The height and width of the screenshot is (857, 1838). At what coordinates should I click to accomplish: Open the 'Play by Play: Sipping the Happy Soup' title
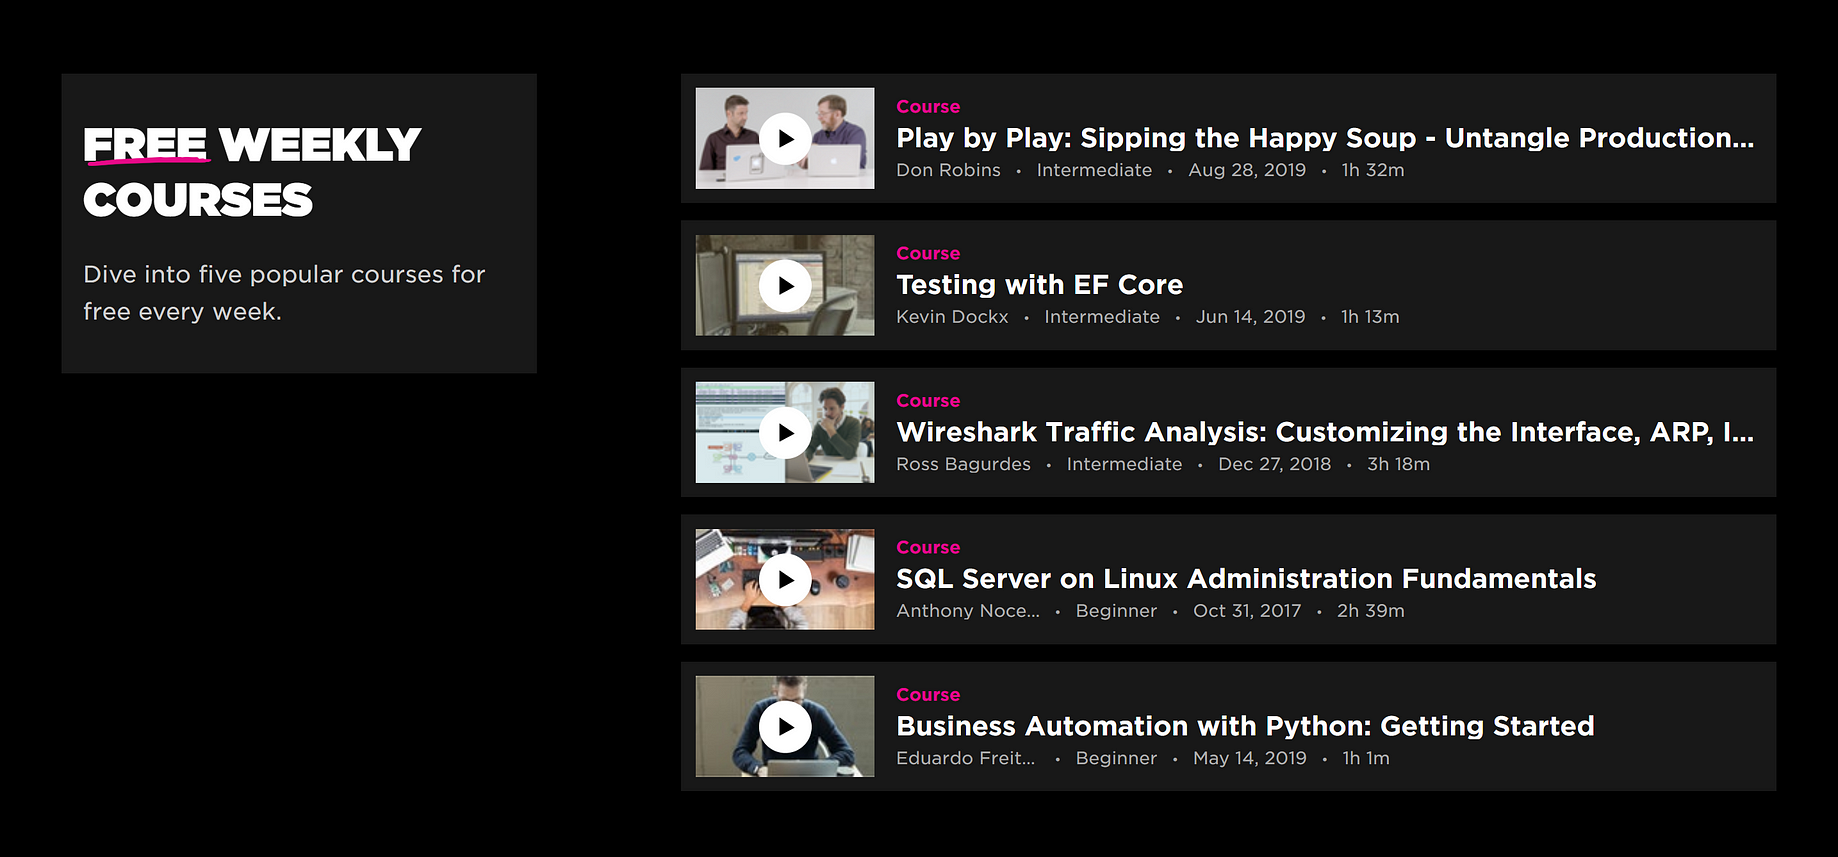tap(1325, 138)
